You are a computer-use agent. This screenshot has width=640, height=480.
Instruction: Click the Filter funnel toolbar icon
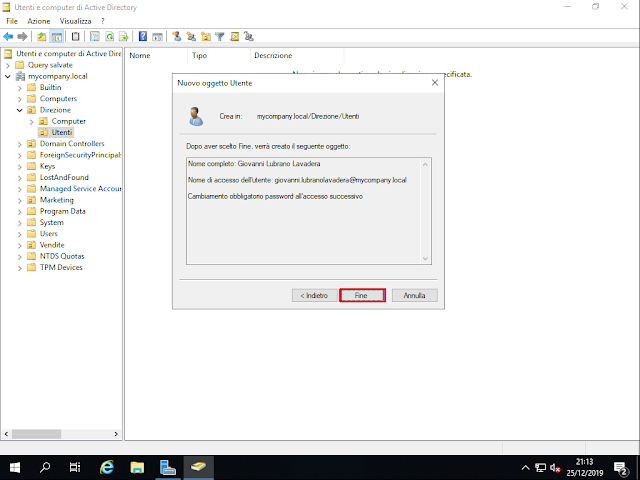[x=220, y=37]
